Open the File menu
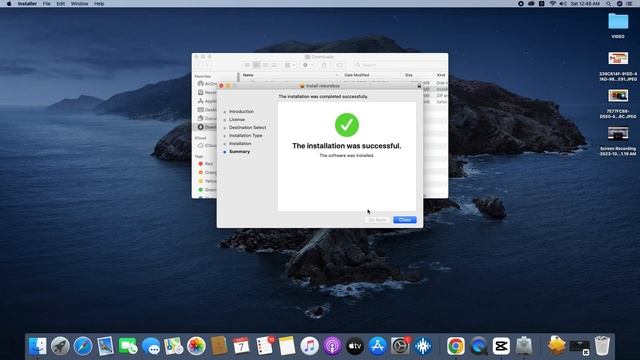 click(47, 4)
